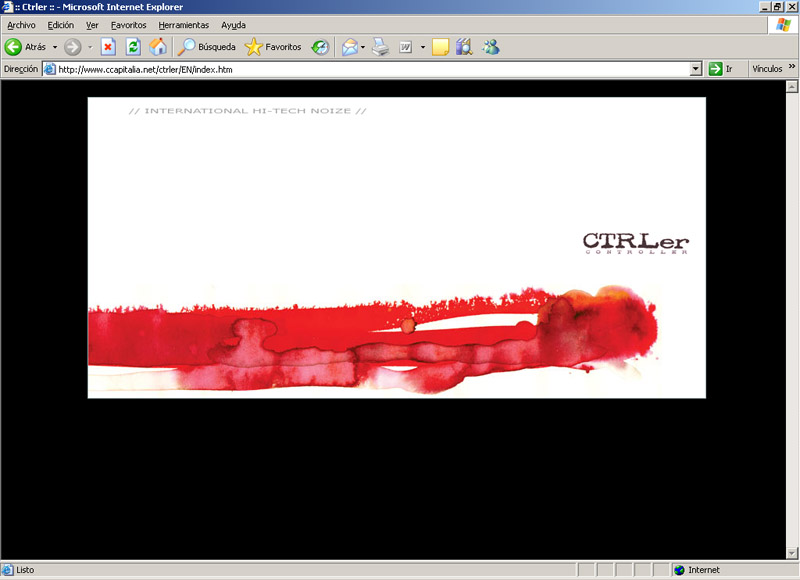The image size is (800, 580).
Task: Open the Research books icon
Action: (464, 47)
